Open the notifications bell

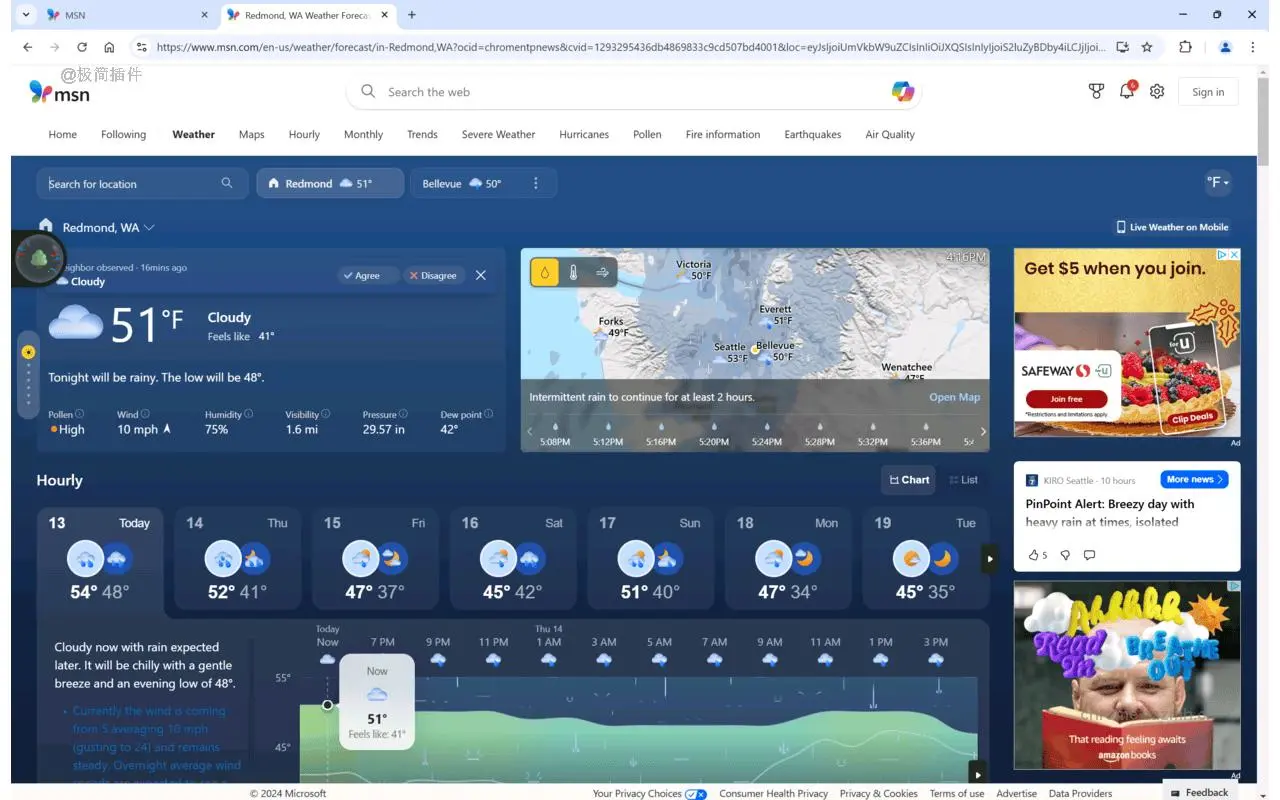1126,90
